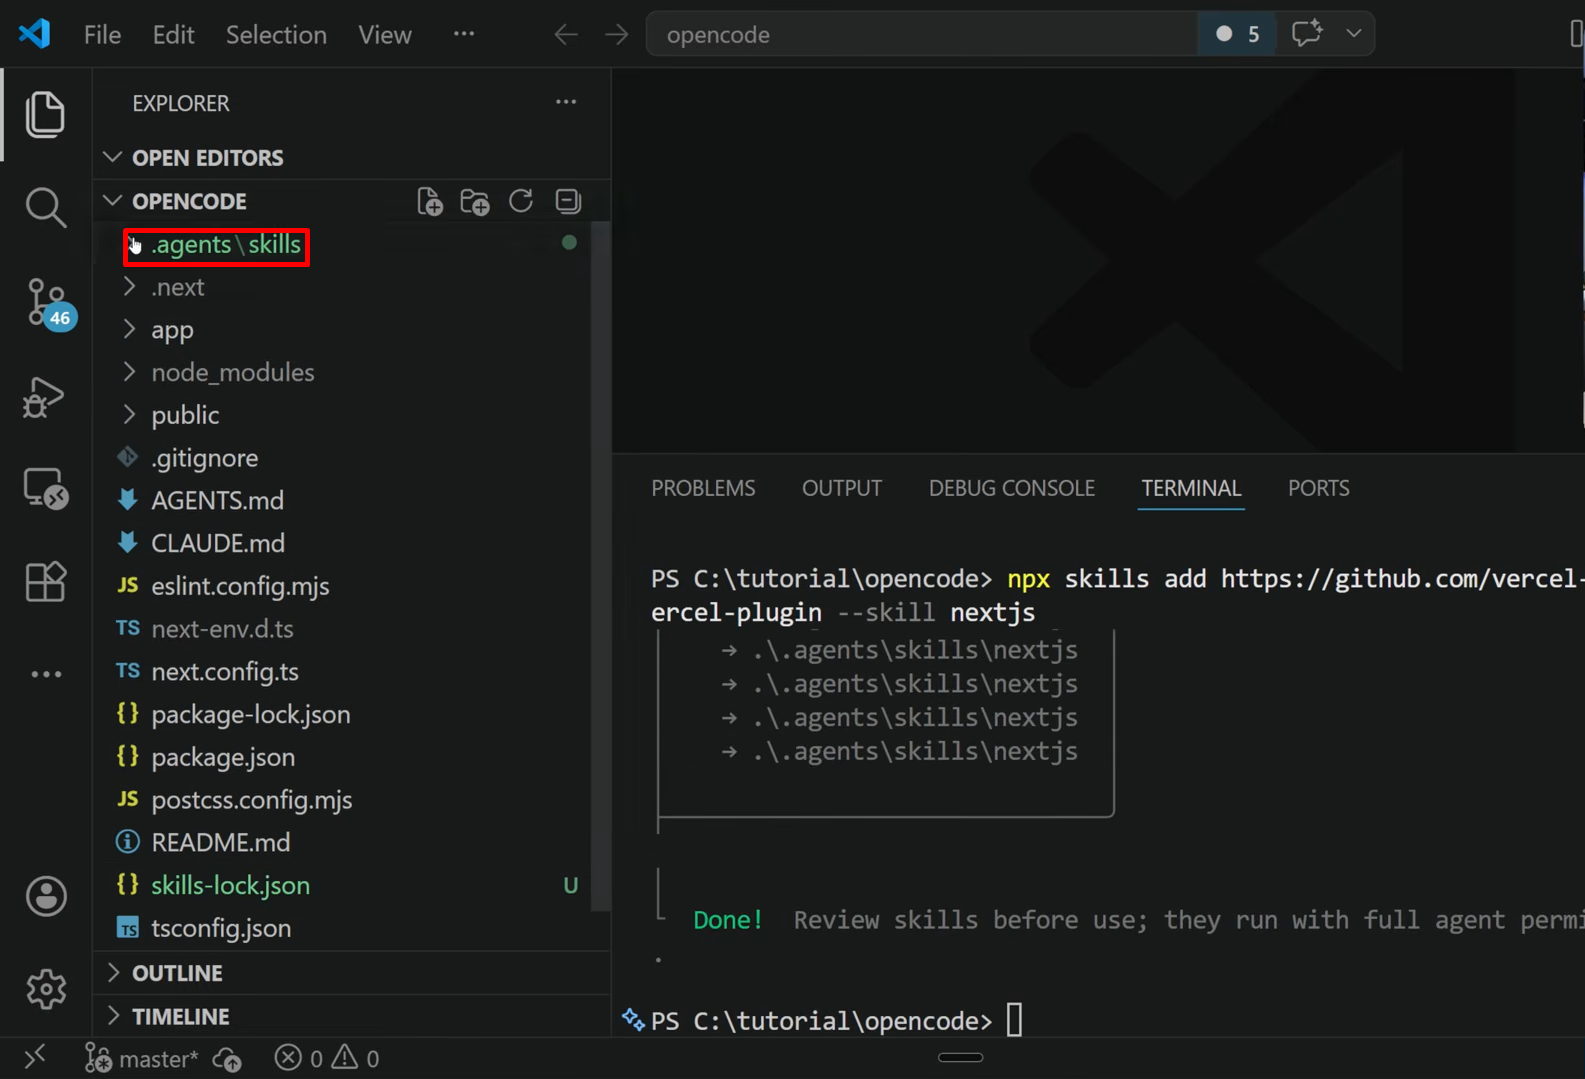Open the Remote Explorer view

coord(45,489)
